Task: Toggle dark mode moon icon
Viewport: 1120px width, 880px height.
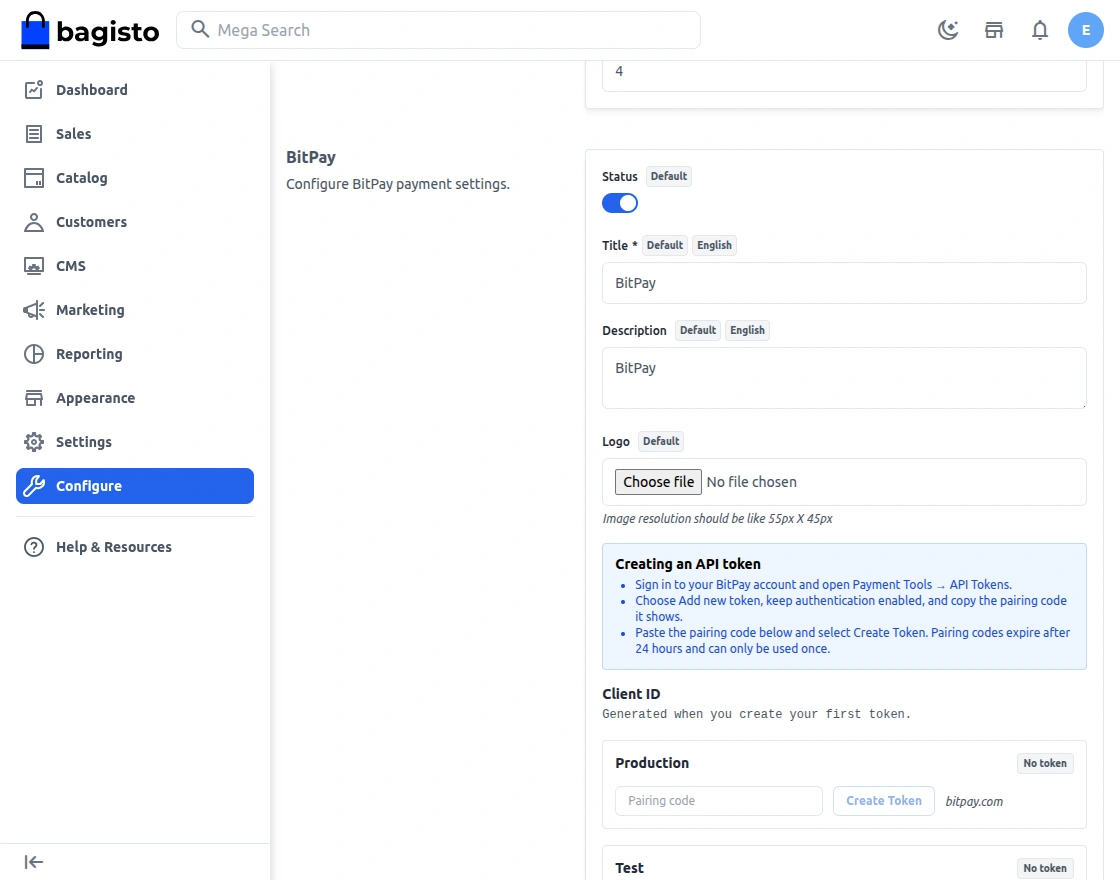Action: 948,30
